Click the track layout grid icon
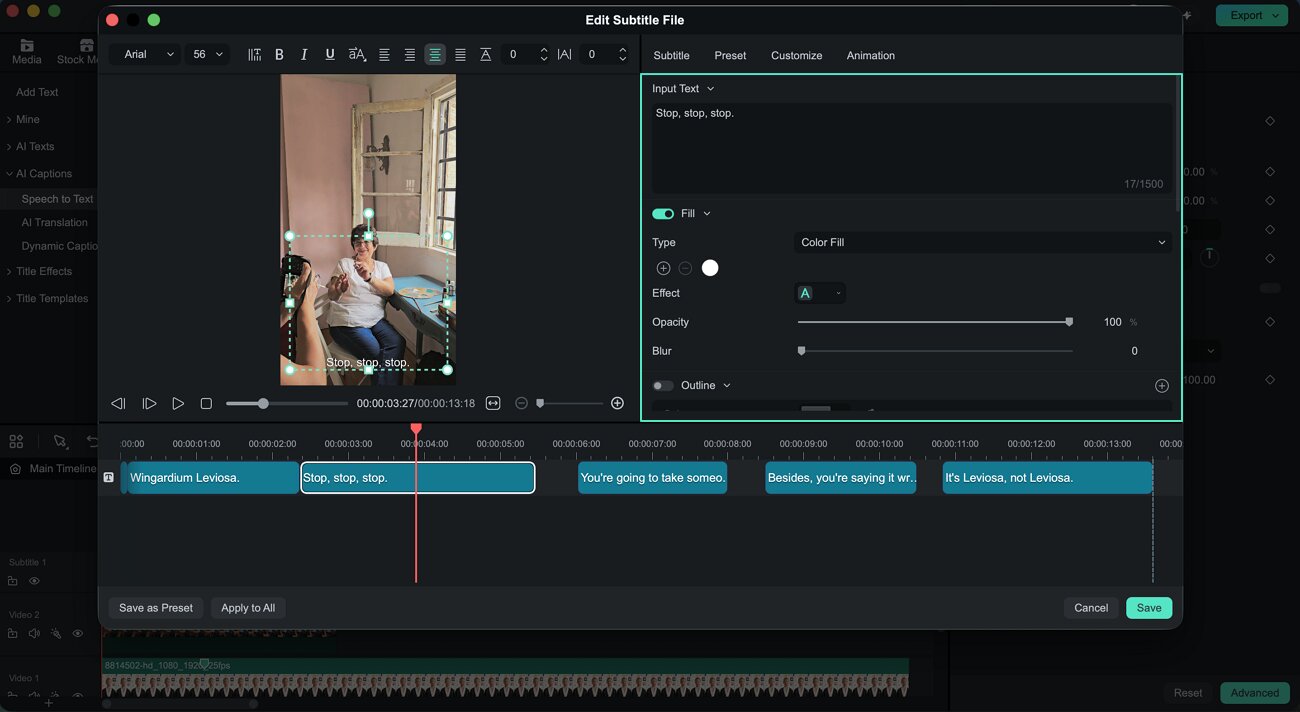This screenshot has height=712, width=1300. 16,441
